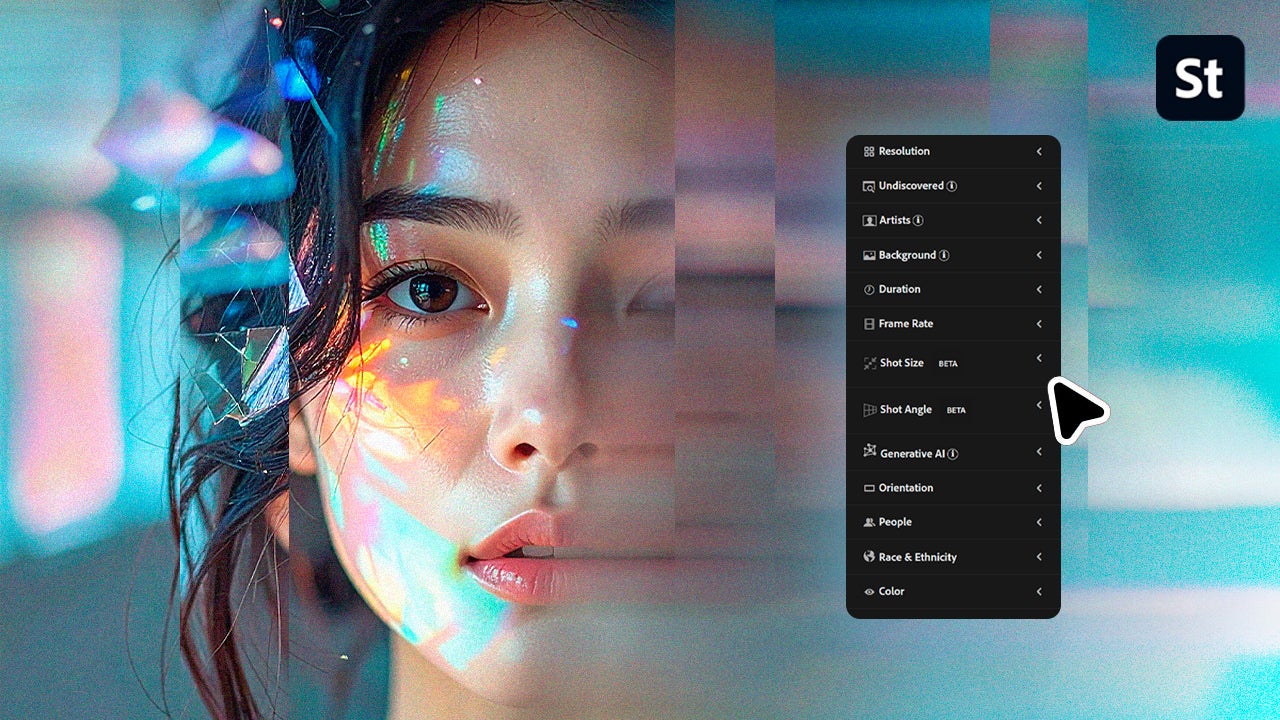Click the Resolution grid icon

click(869, 152)
